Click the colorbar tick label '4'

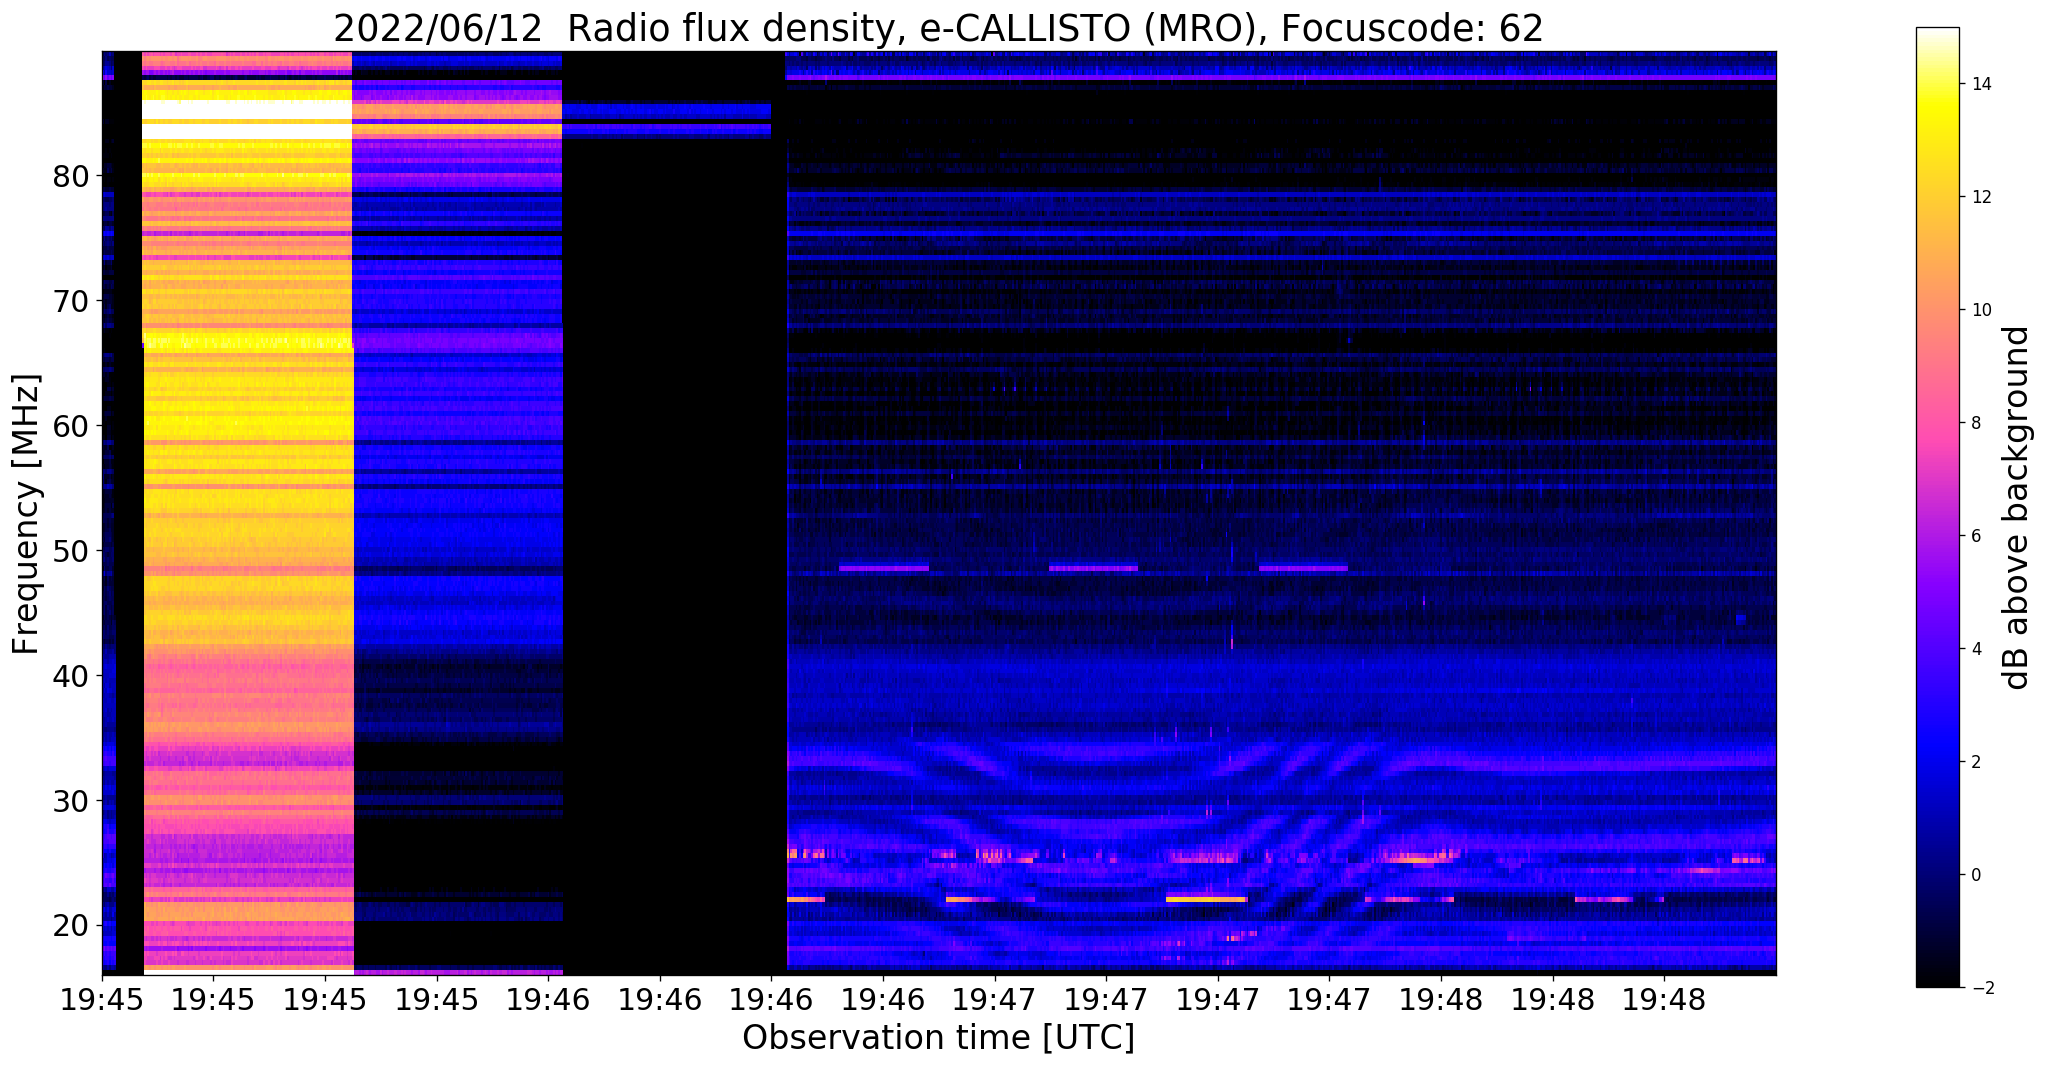coord(1975,649)
